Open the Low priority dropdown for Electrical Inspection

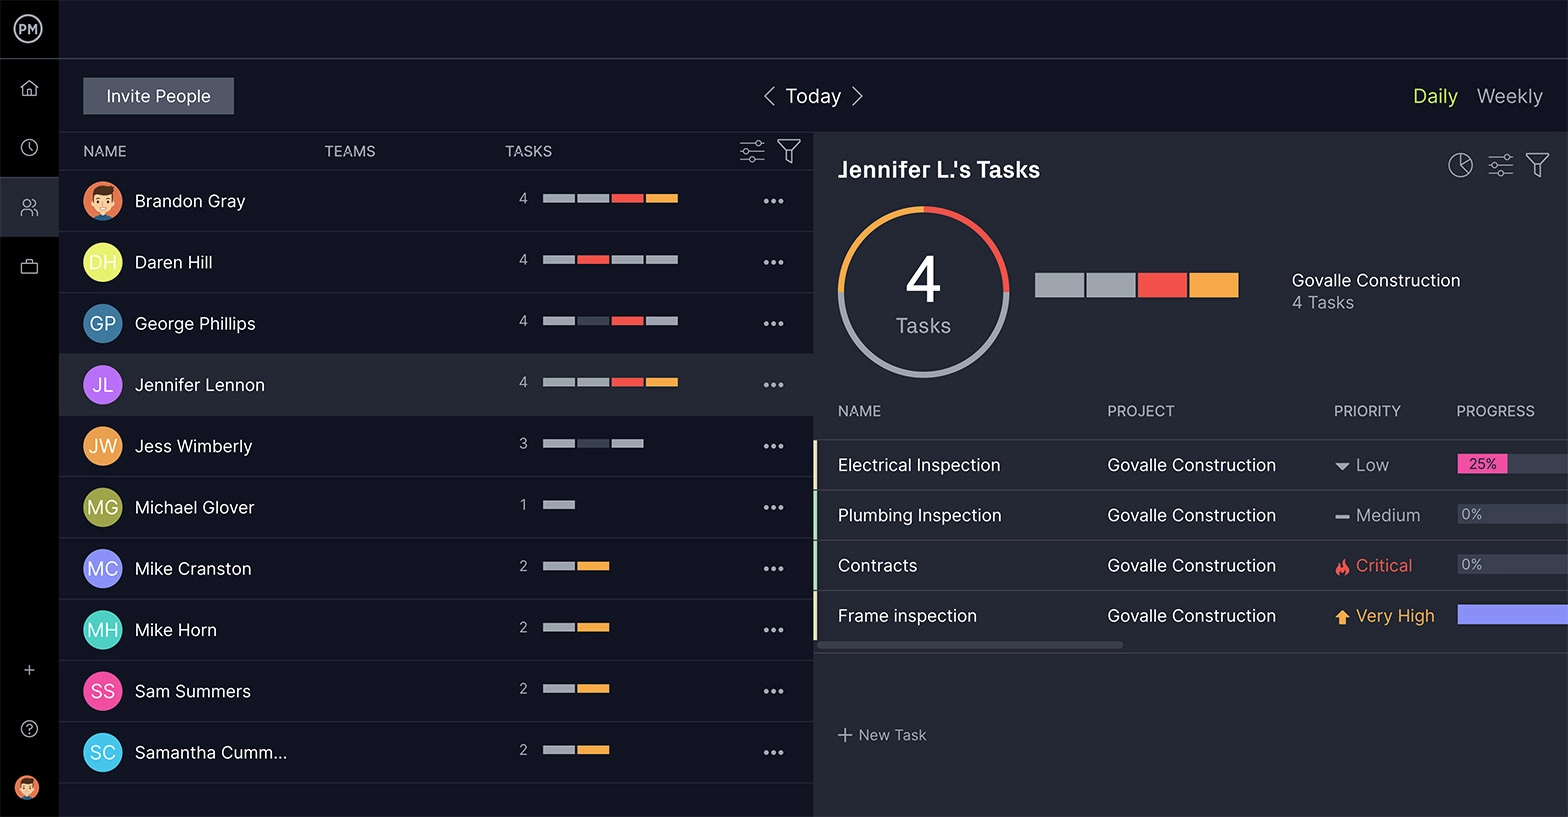pos(1362,465)
